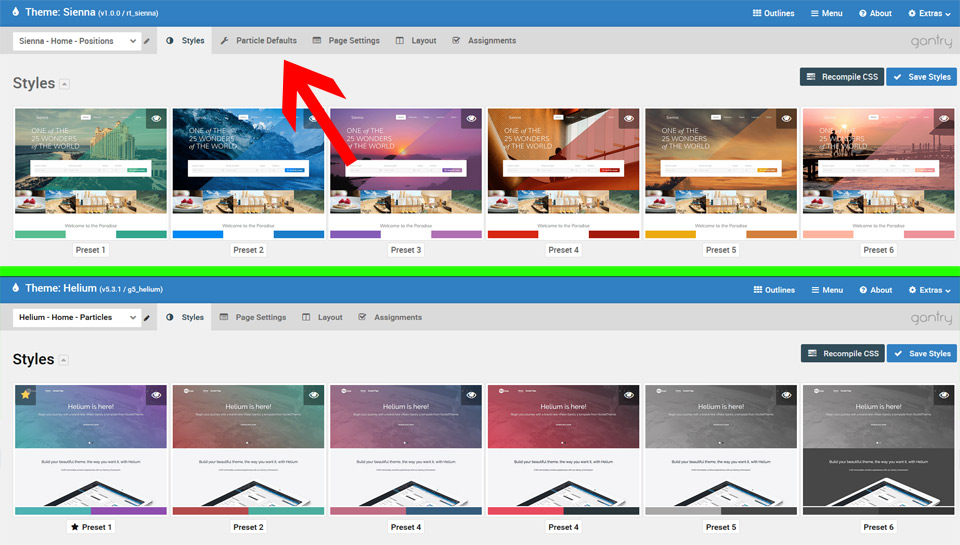Switch to Layout tab in Sienna panel
The width and height of the screenshot is (960, 545).
click(x=416, y=40)
